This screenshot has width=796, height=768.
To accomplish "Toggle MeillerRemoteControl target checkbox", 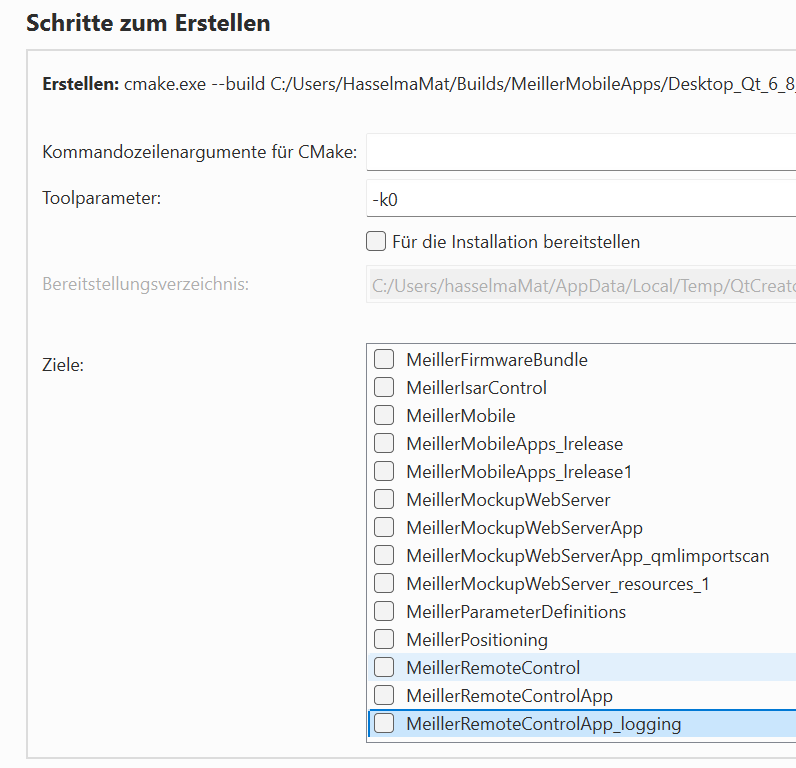I will [x=384, y=667].
